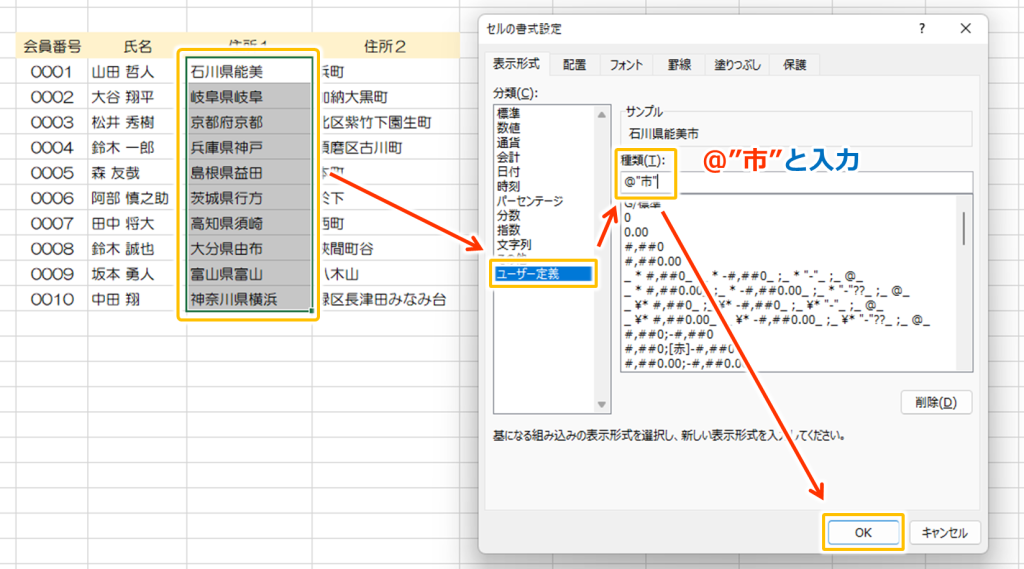Go to the 罫線 tab
1024x569 pixels.
point(679,65)
